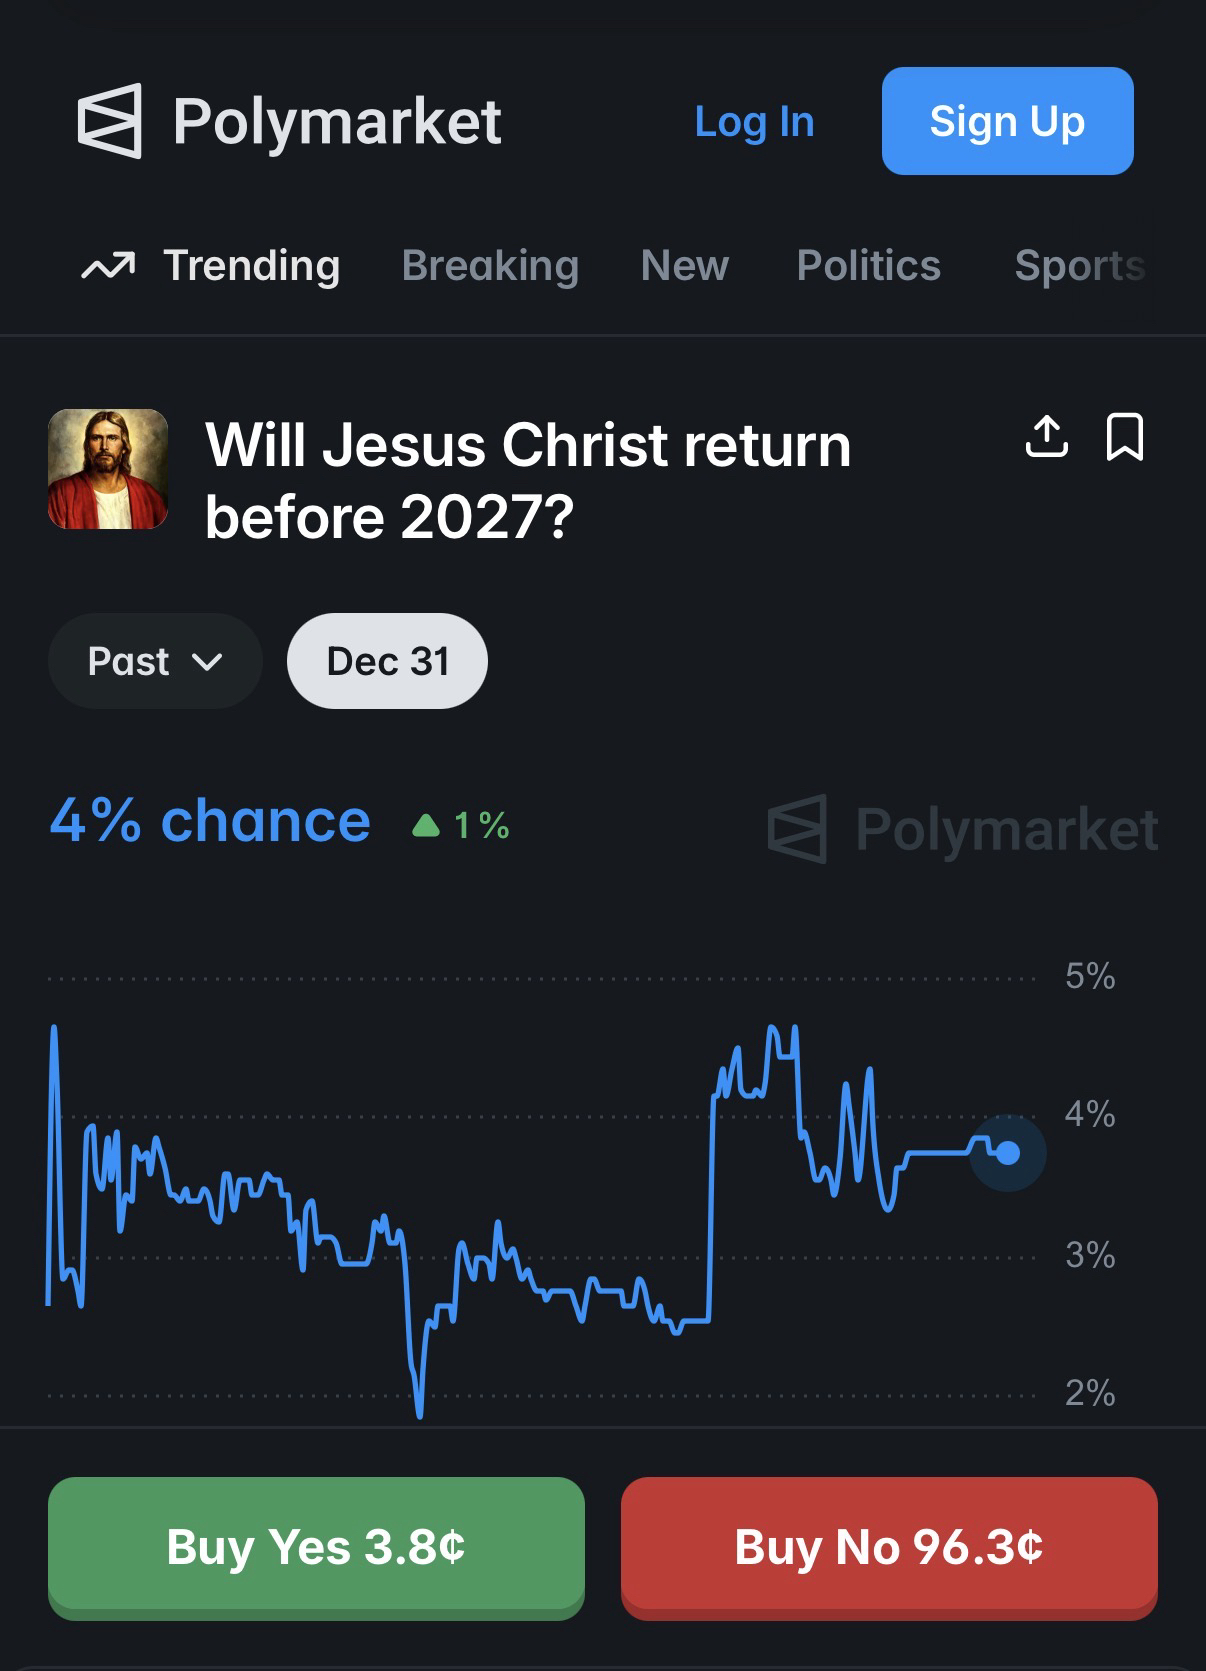The width and height of the screenshot is (1206, 1671).
Task: Switch to the Sports tab
Action: coord(1079,266)
